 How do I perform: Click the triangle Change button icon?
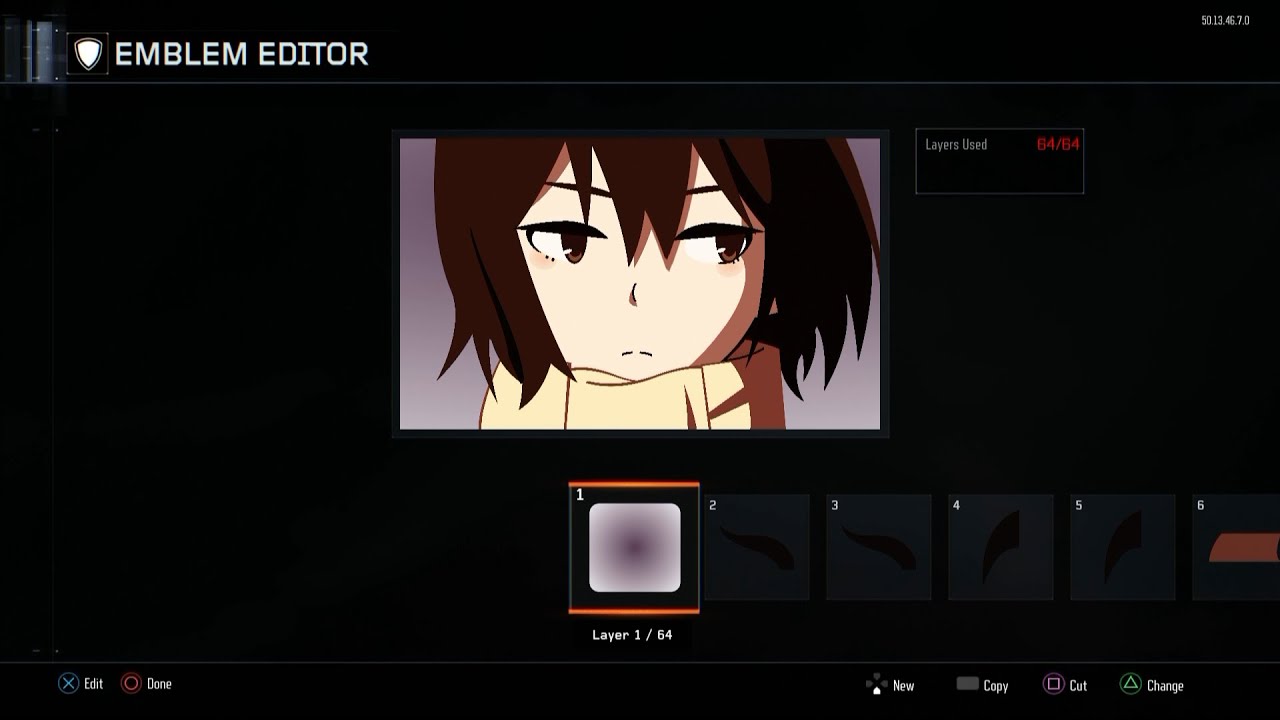(x=1130, y=685)
